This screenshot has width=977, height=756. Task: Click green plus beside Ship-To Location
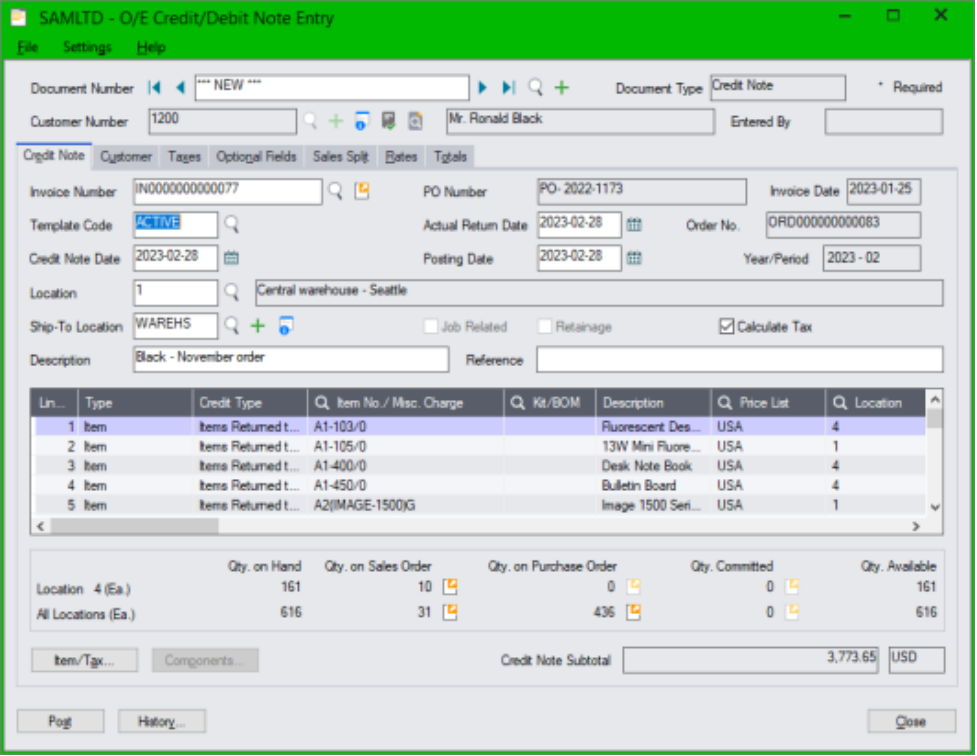click(x=257, y=325)
